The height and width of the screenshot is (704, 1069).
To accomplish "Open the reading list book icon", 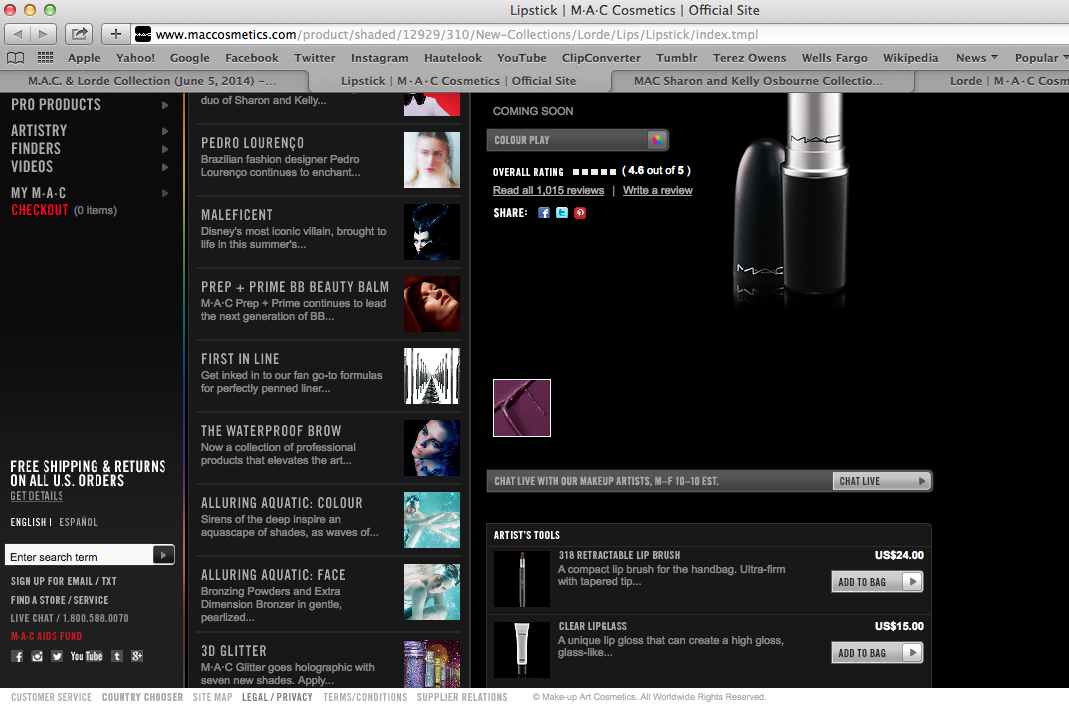I will (x=15, y=58).
